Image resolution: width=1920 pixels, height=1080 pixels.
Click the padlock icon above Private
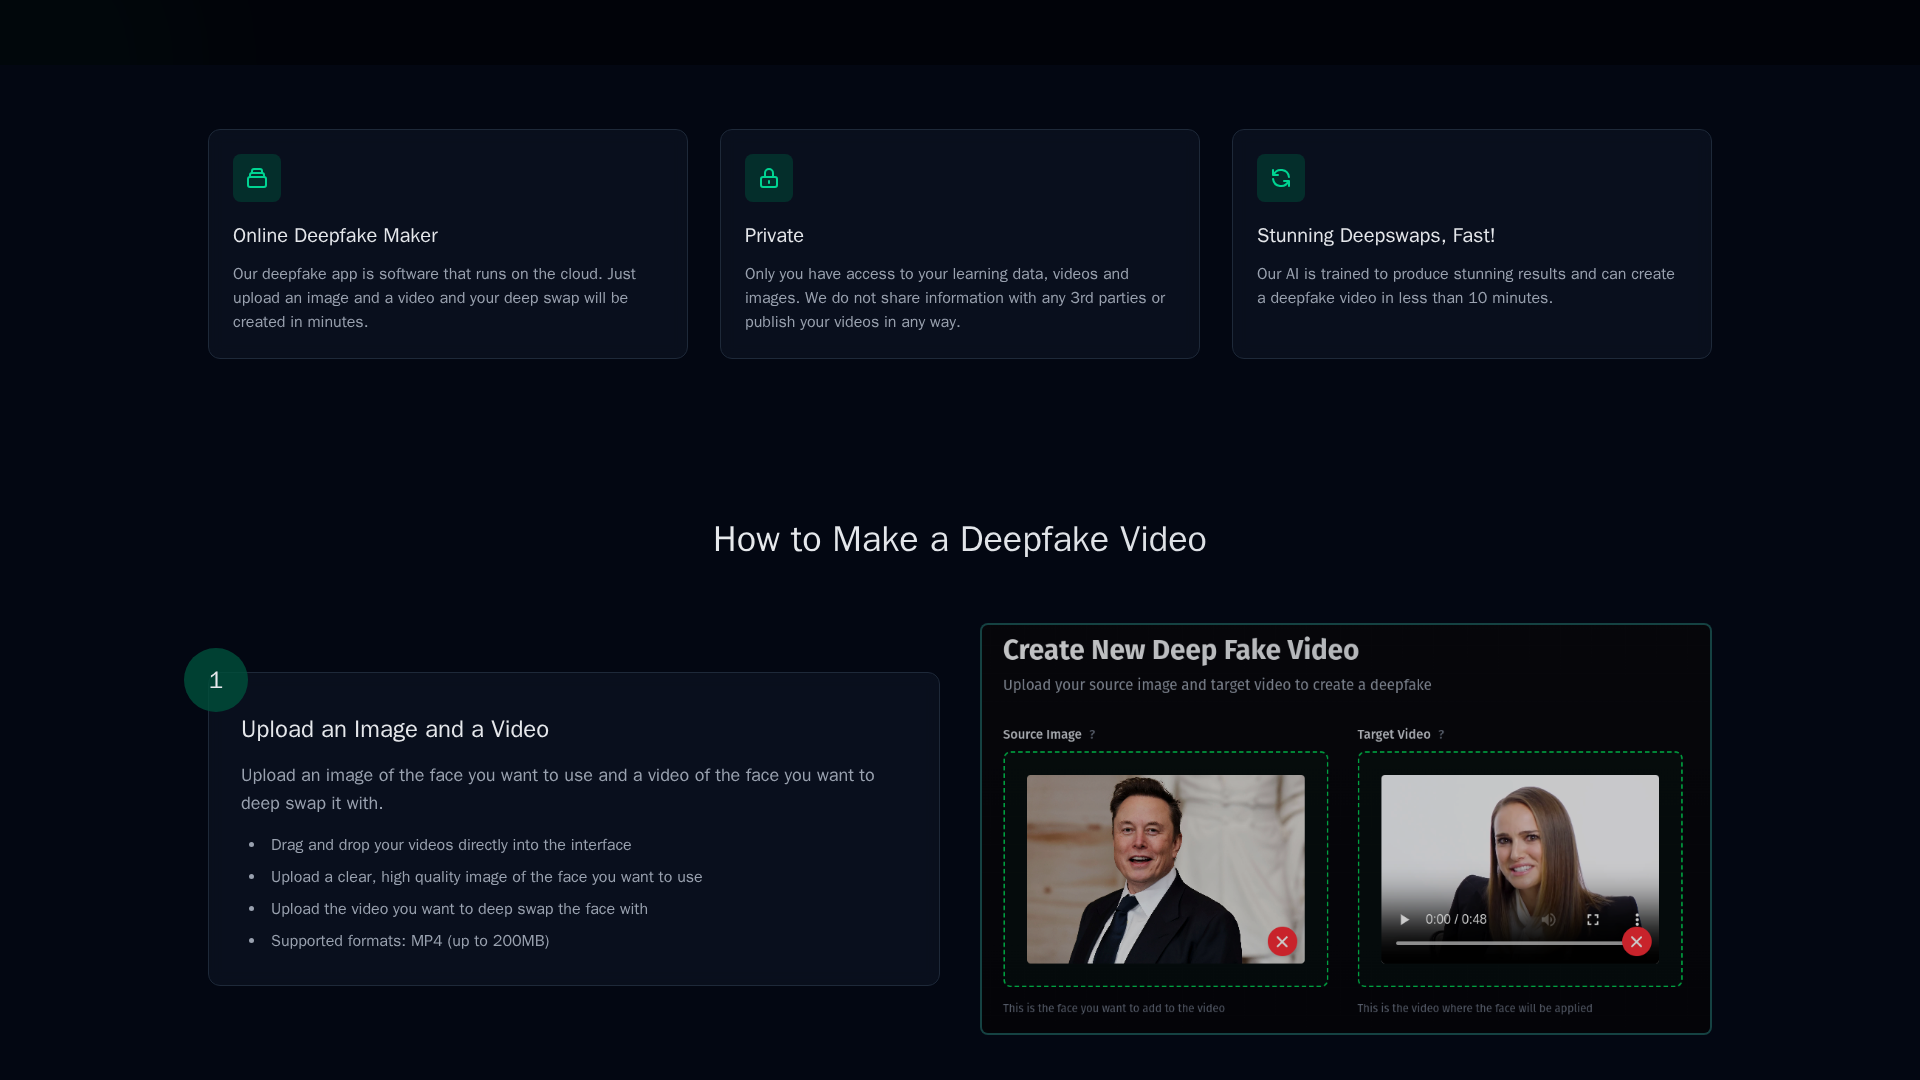[769, 178]
